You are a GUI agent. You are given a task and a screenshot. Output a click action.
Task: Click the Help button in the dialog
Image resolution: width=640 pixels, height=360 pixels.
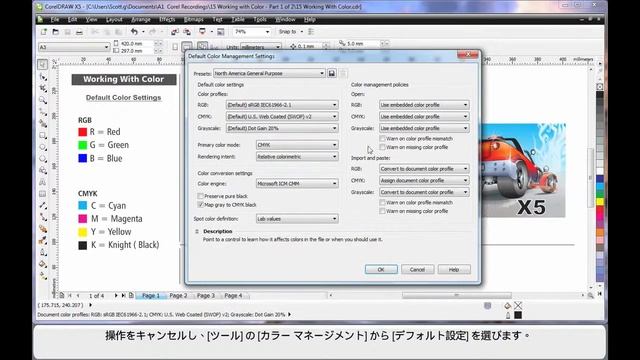(454, 269)
